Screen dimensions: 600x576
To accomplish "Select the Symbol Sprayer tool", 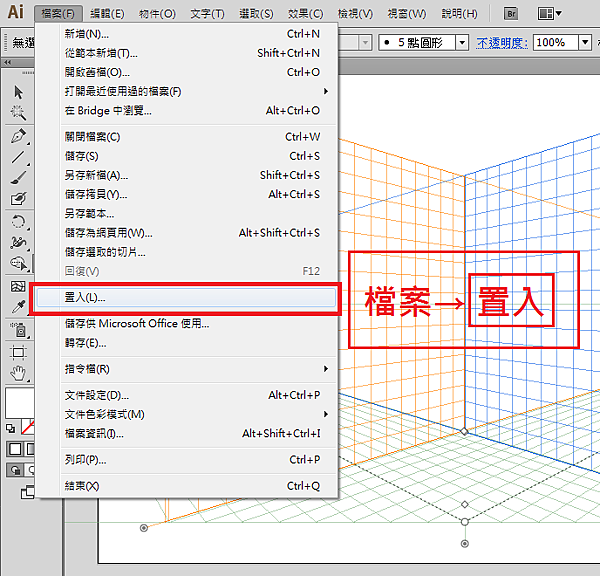I will 19,330.
